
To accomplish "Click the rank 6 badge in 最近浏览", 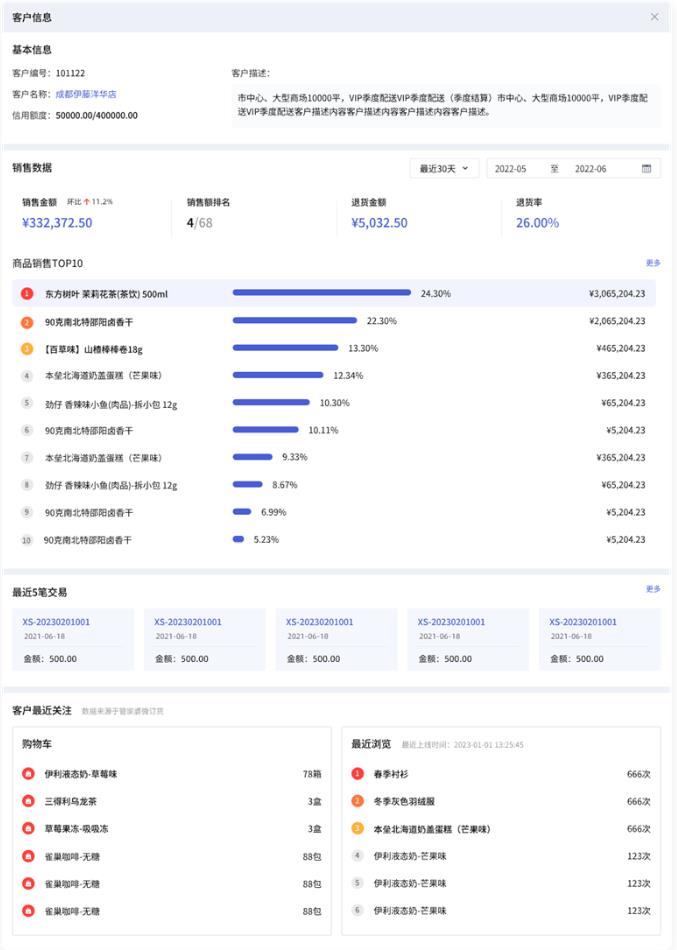I will coord(358,910).
